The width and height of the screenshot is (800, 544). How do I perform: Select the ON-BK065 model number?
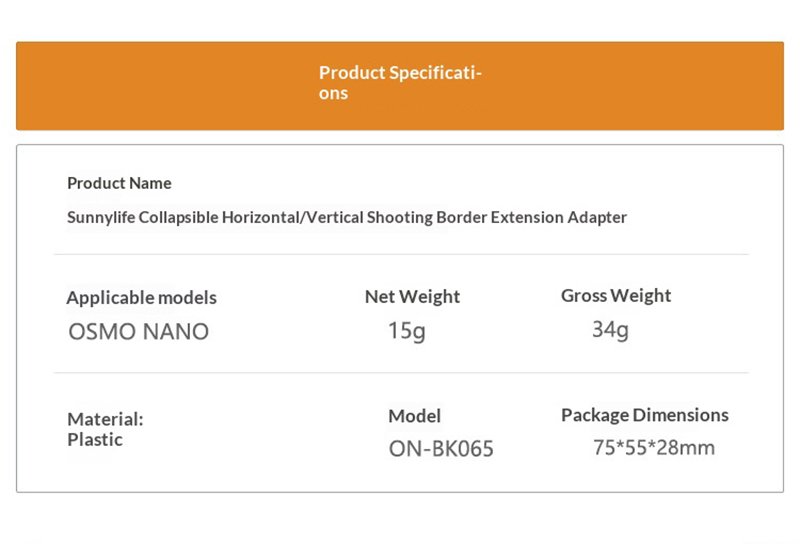pos(441,449)
